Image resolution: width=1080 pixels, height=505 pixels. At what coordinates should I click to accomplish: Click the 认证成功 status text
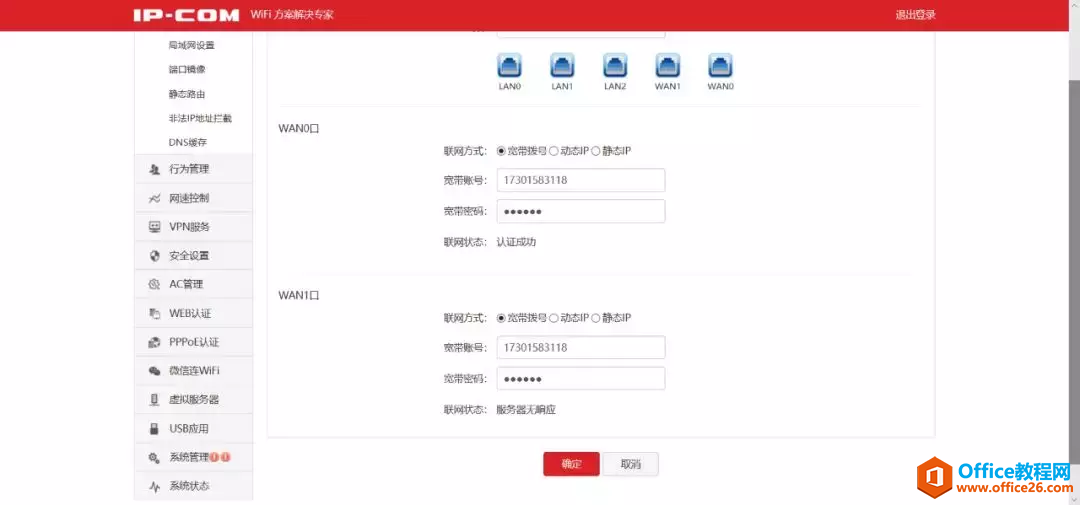pos(516,243)
